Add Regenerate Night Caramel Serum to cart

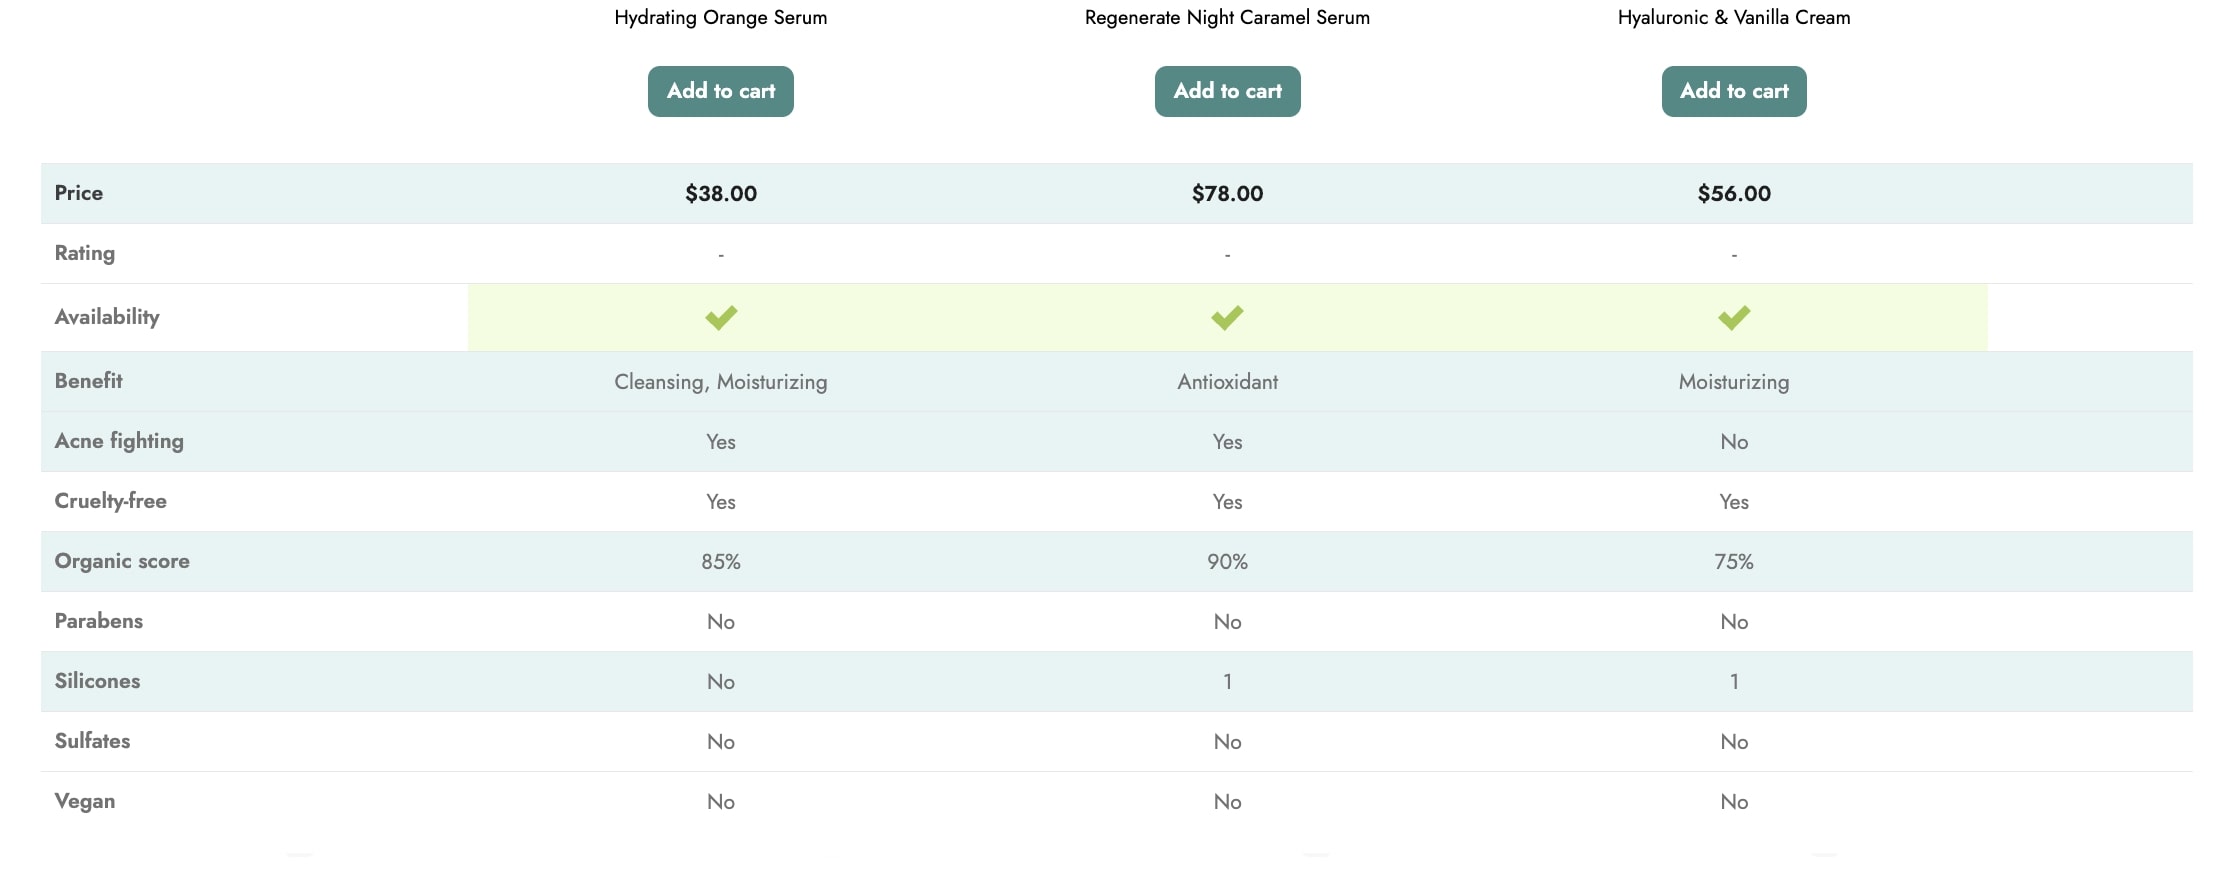pos(1227,91)
